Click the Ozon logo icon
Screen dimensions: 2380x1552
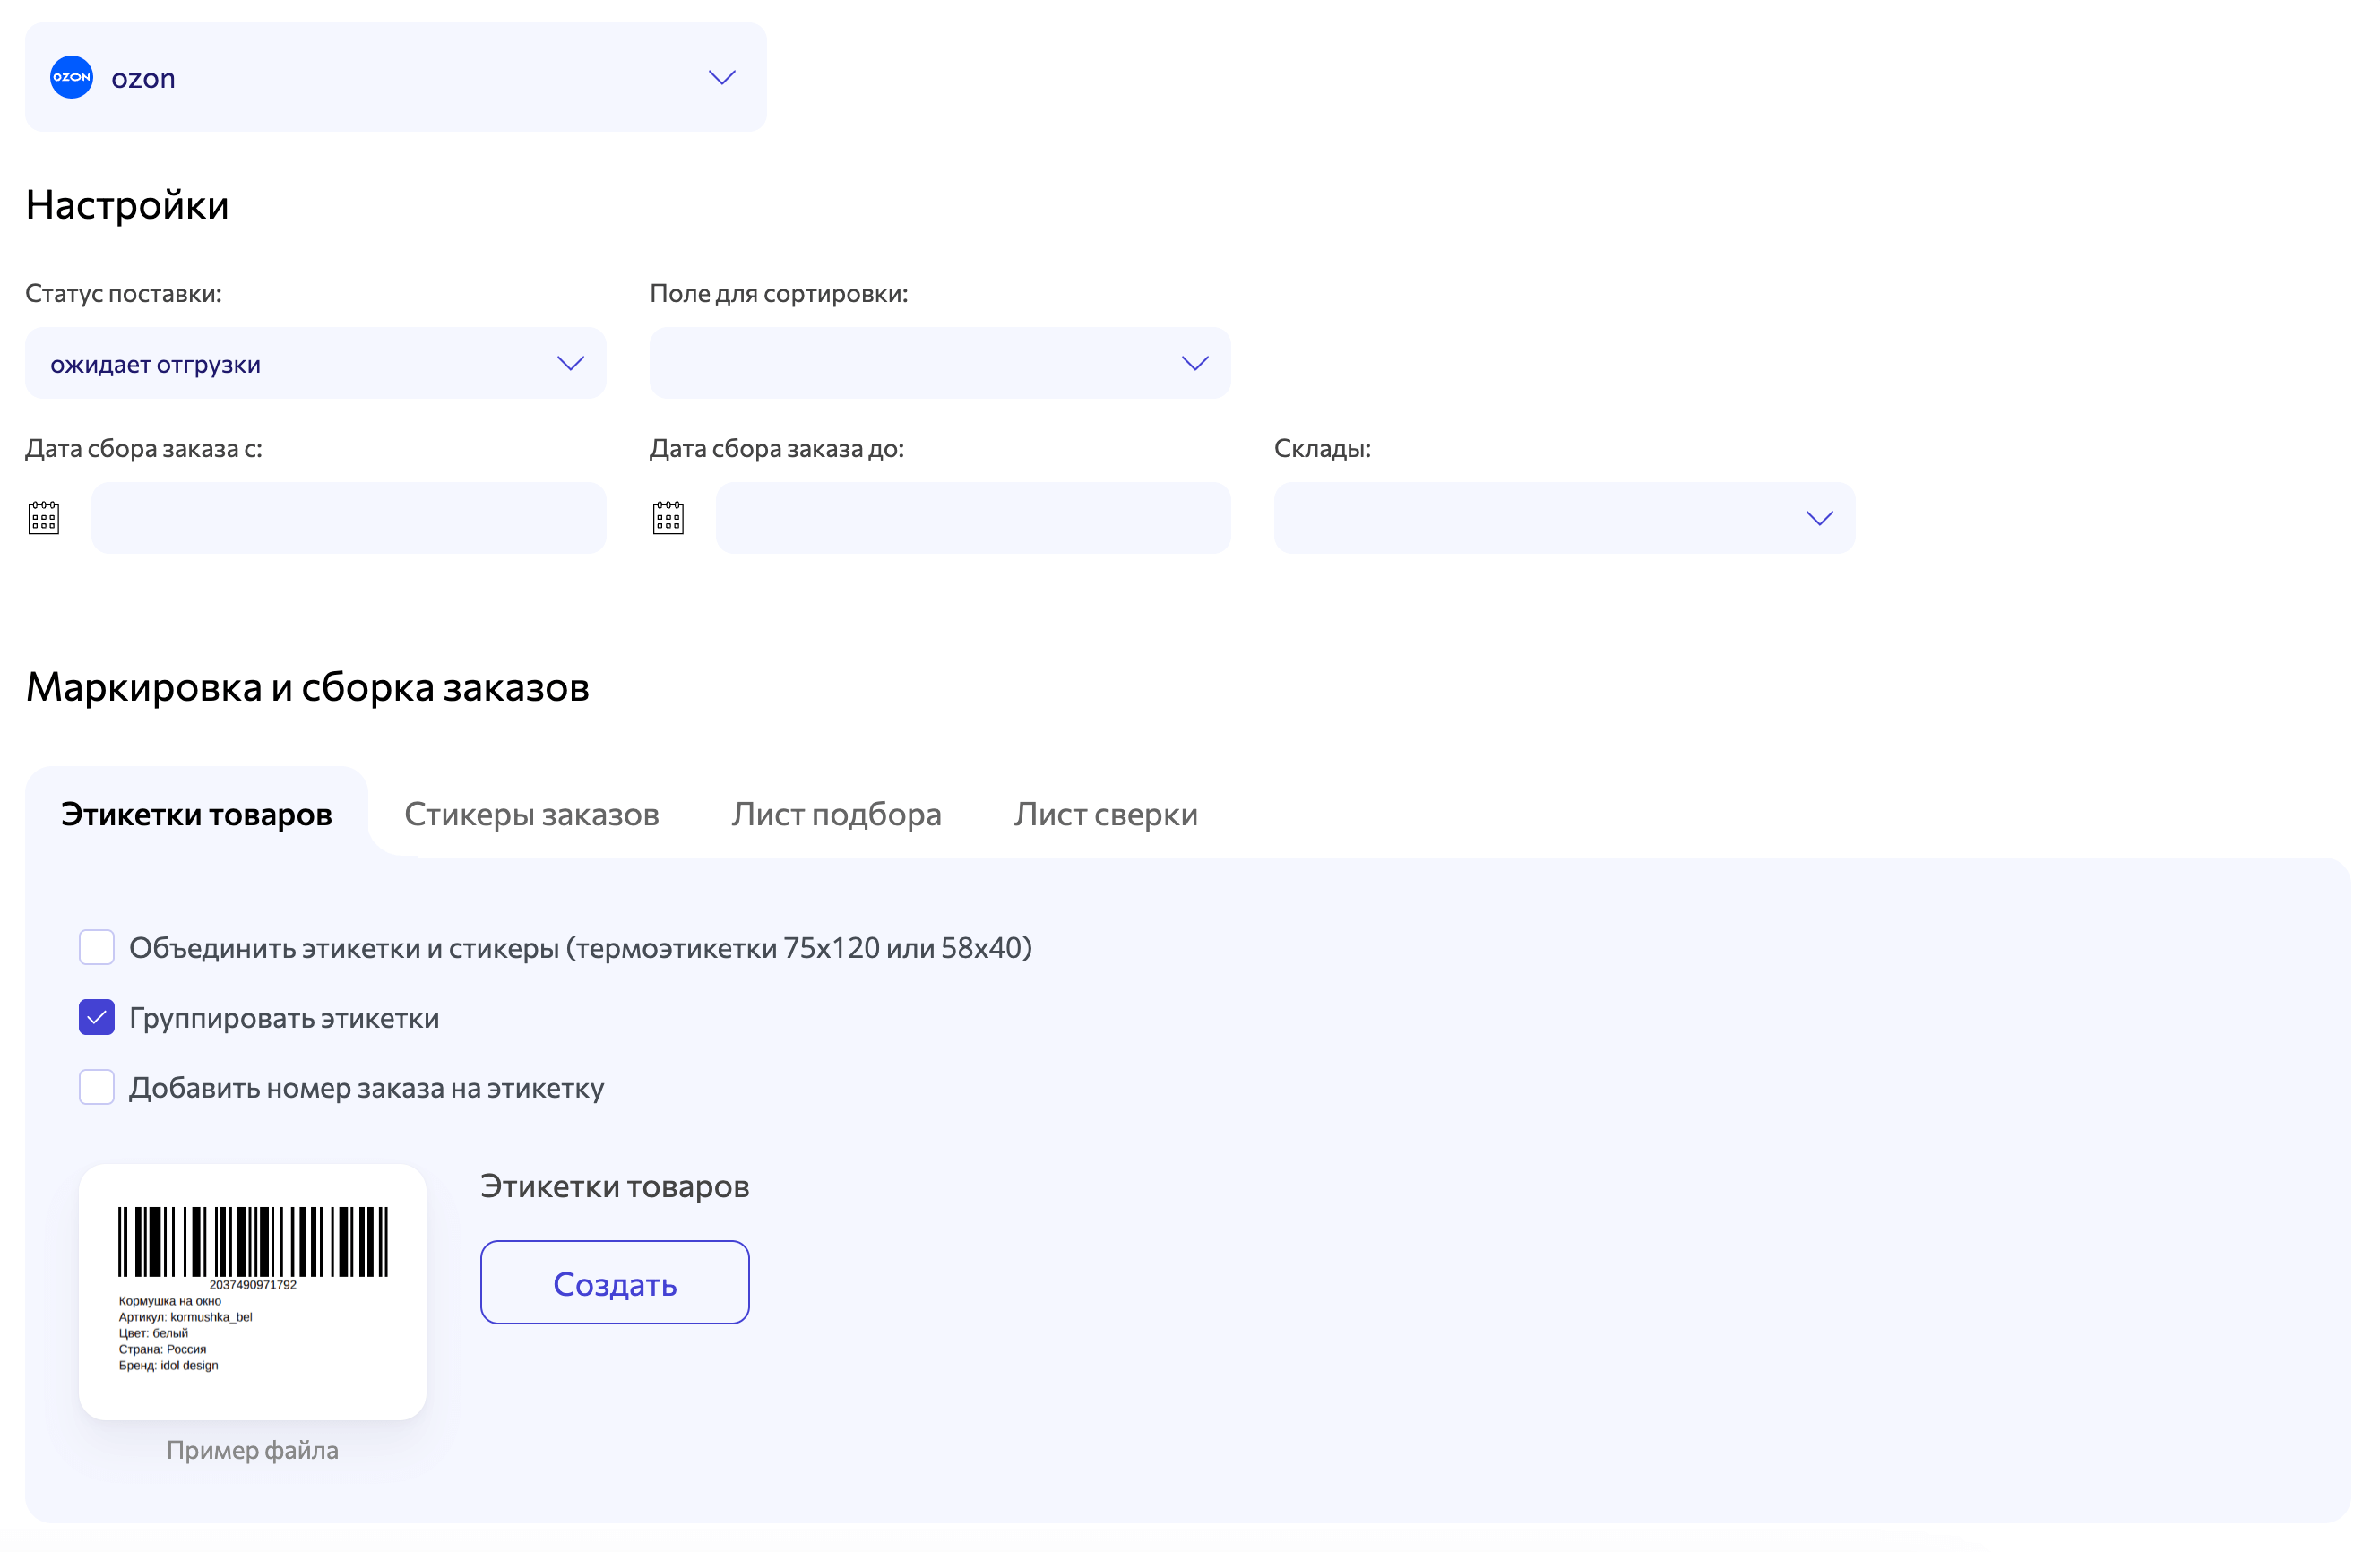[71, 77]
